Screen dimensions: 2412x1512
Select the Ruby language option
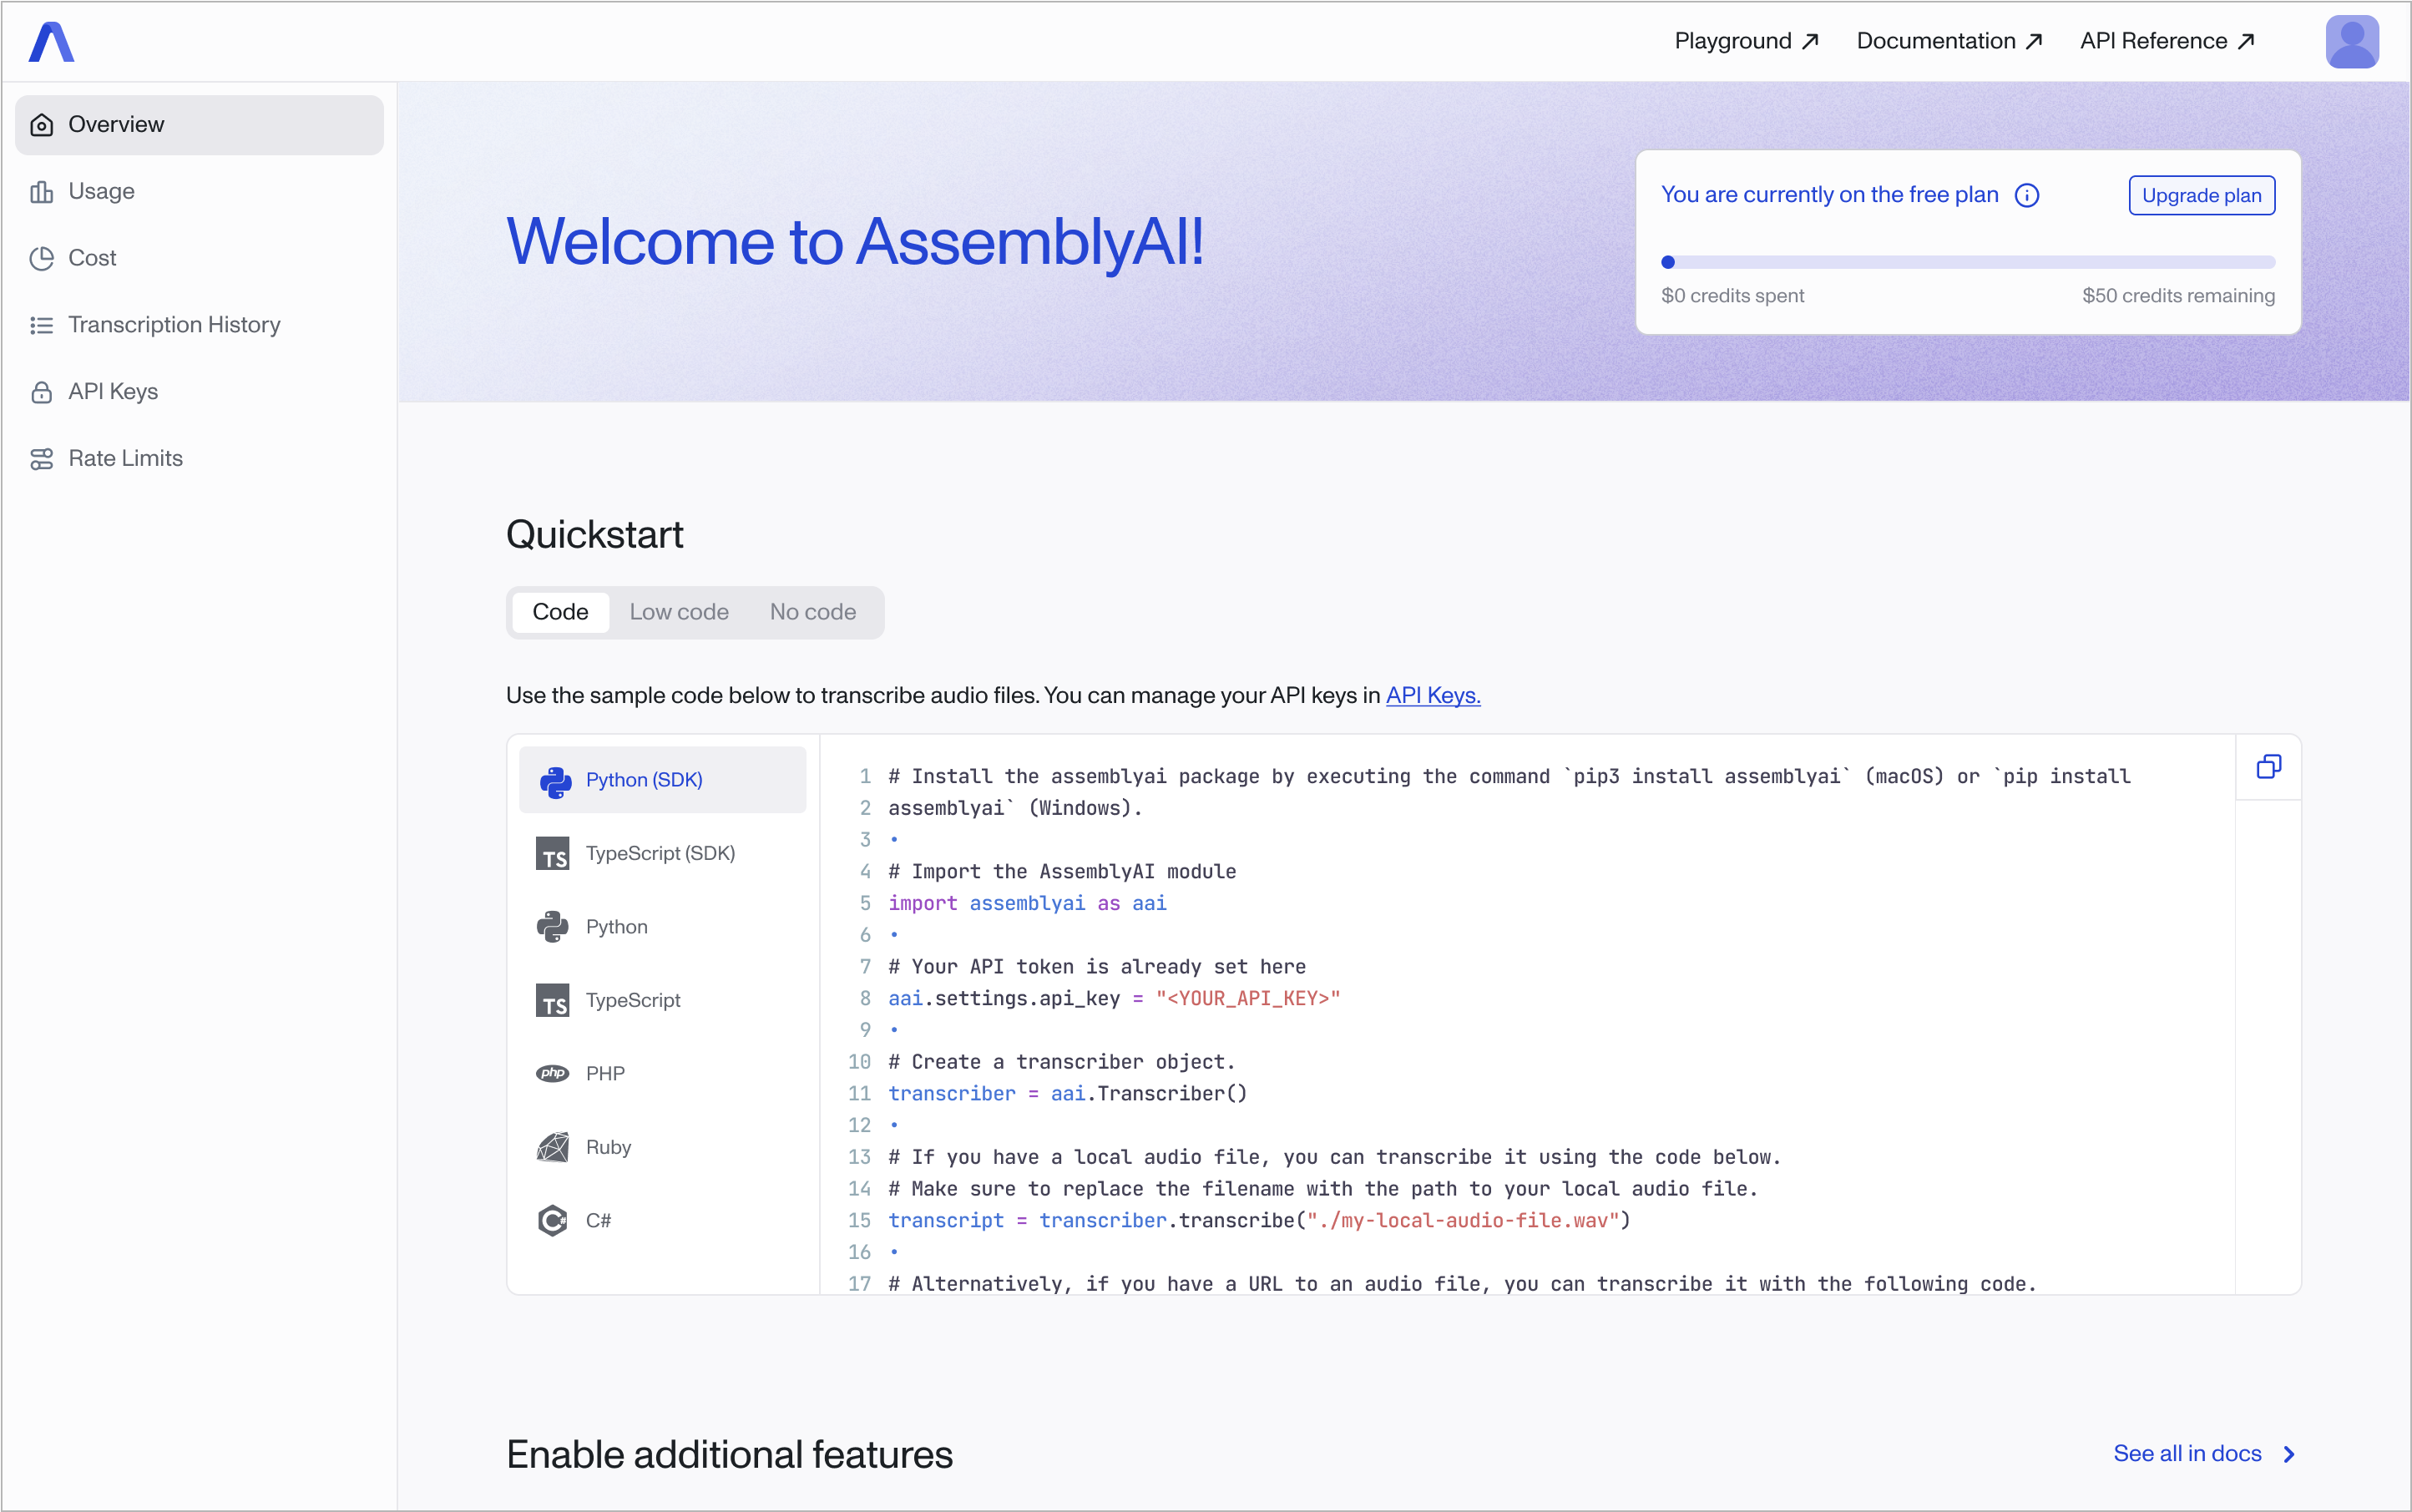click(x=608, y=1147)
